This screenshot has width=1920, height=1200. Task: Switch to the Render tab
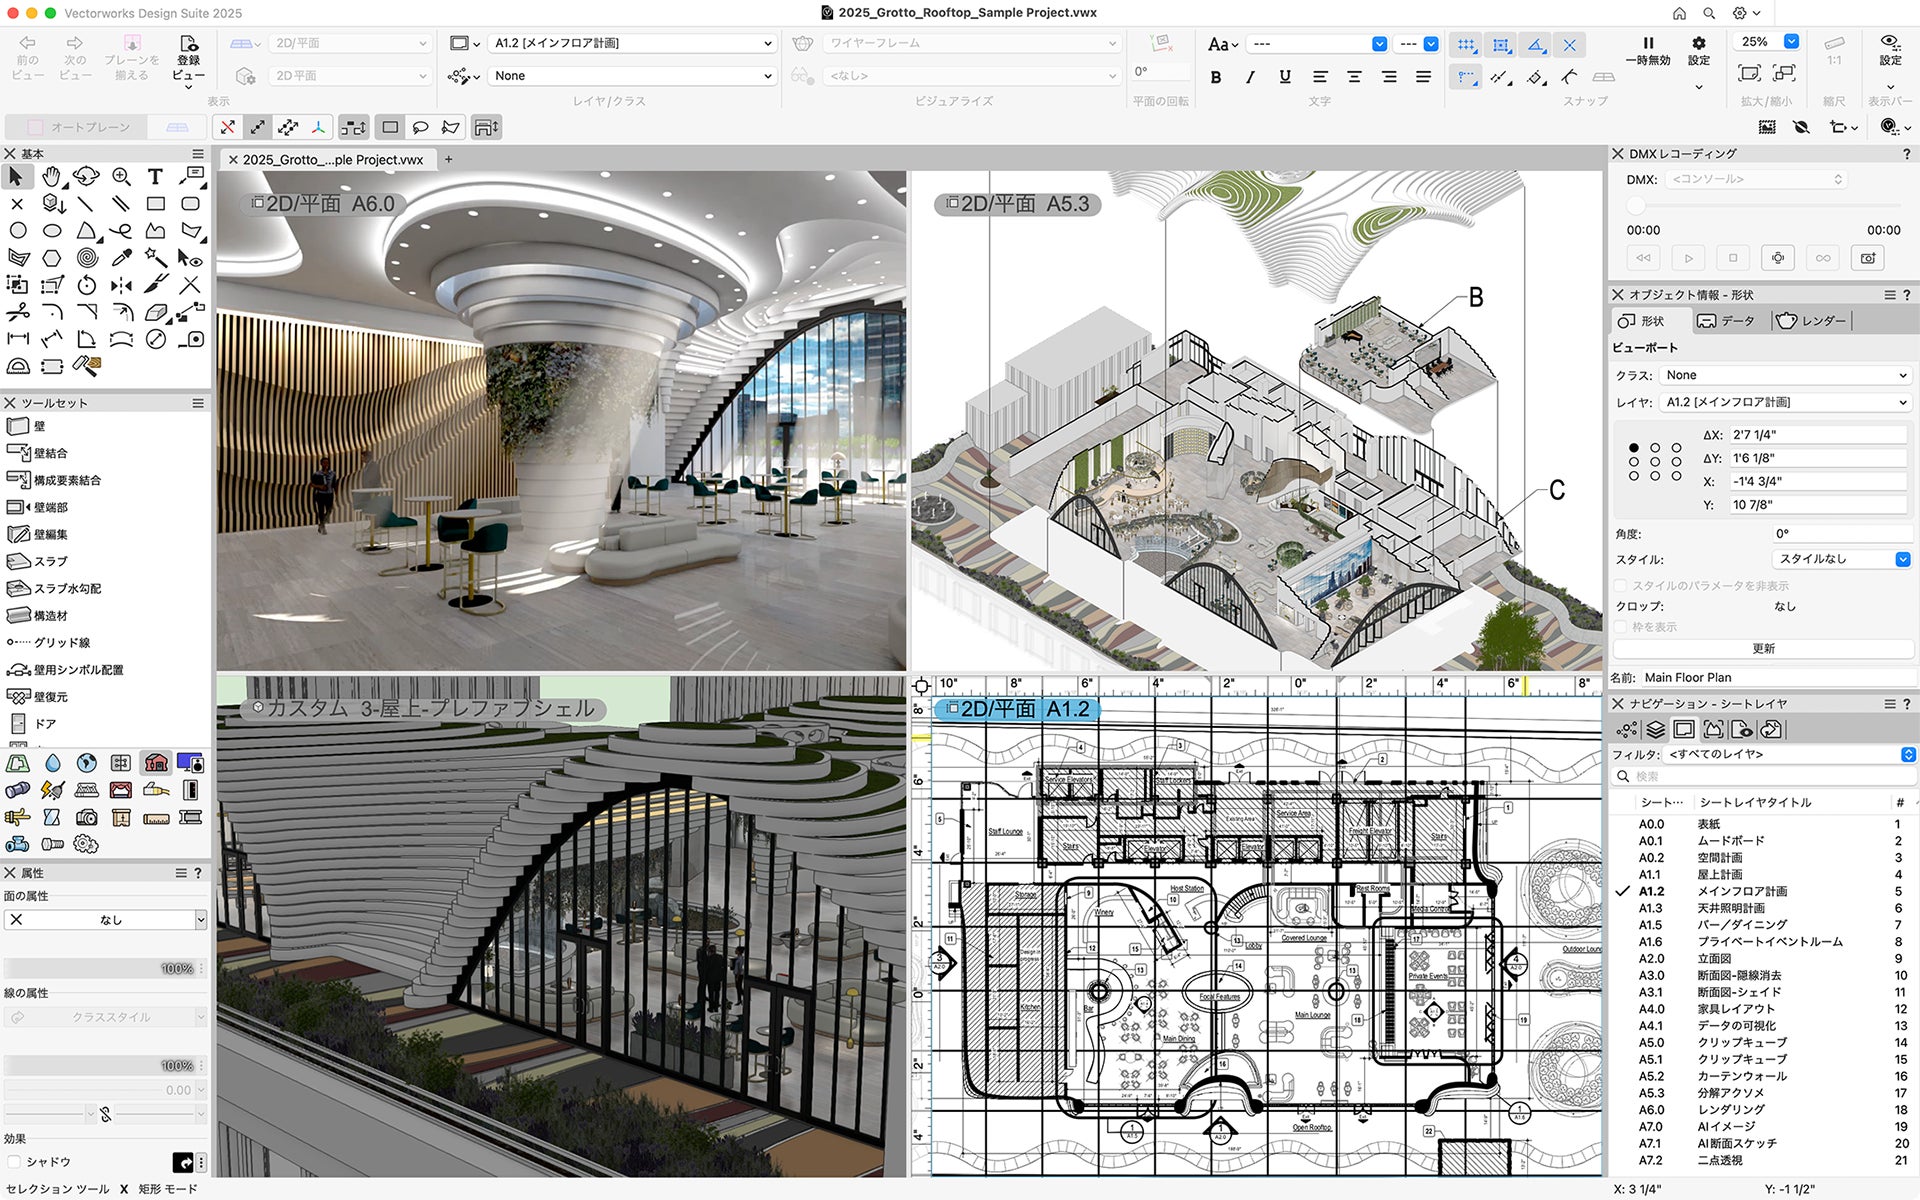coord(1812,321)
